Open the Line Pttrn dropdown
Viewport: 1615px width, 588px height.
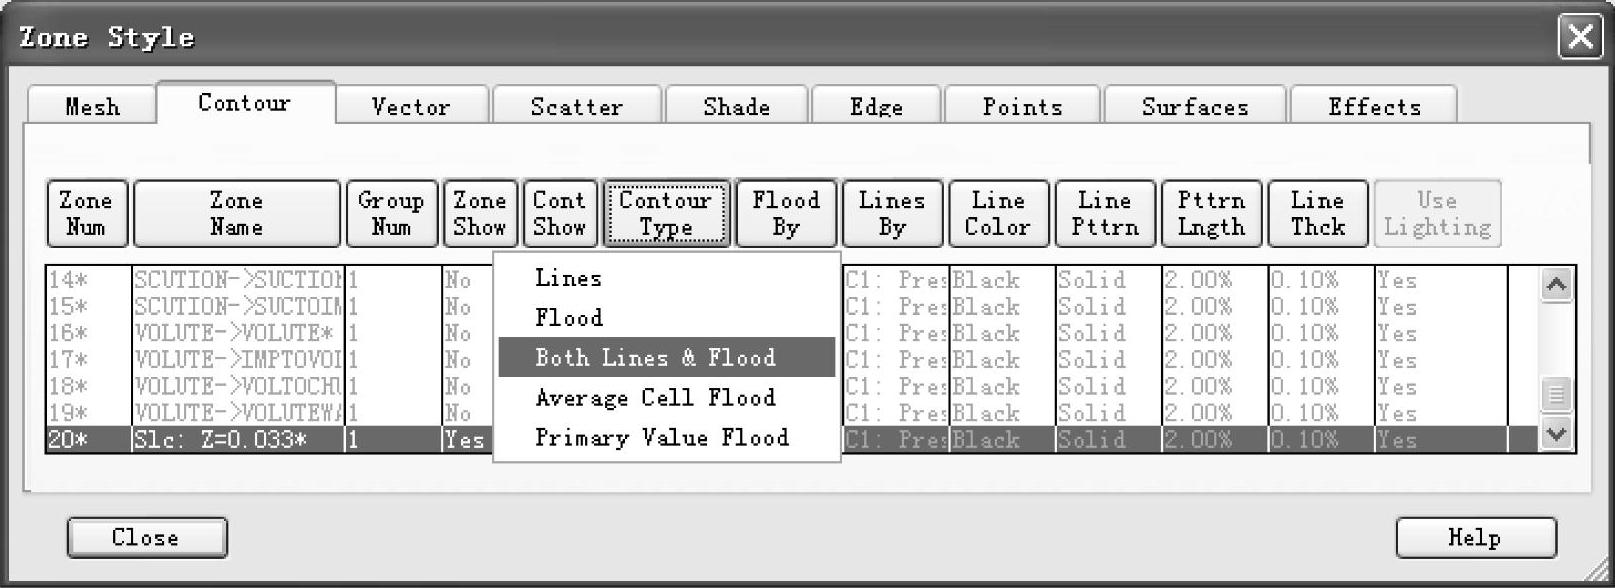coord(1105,213)
